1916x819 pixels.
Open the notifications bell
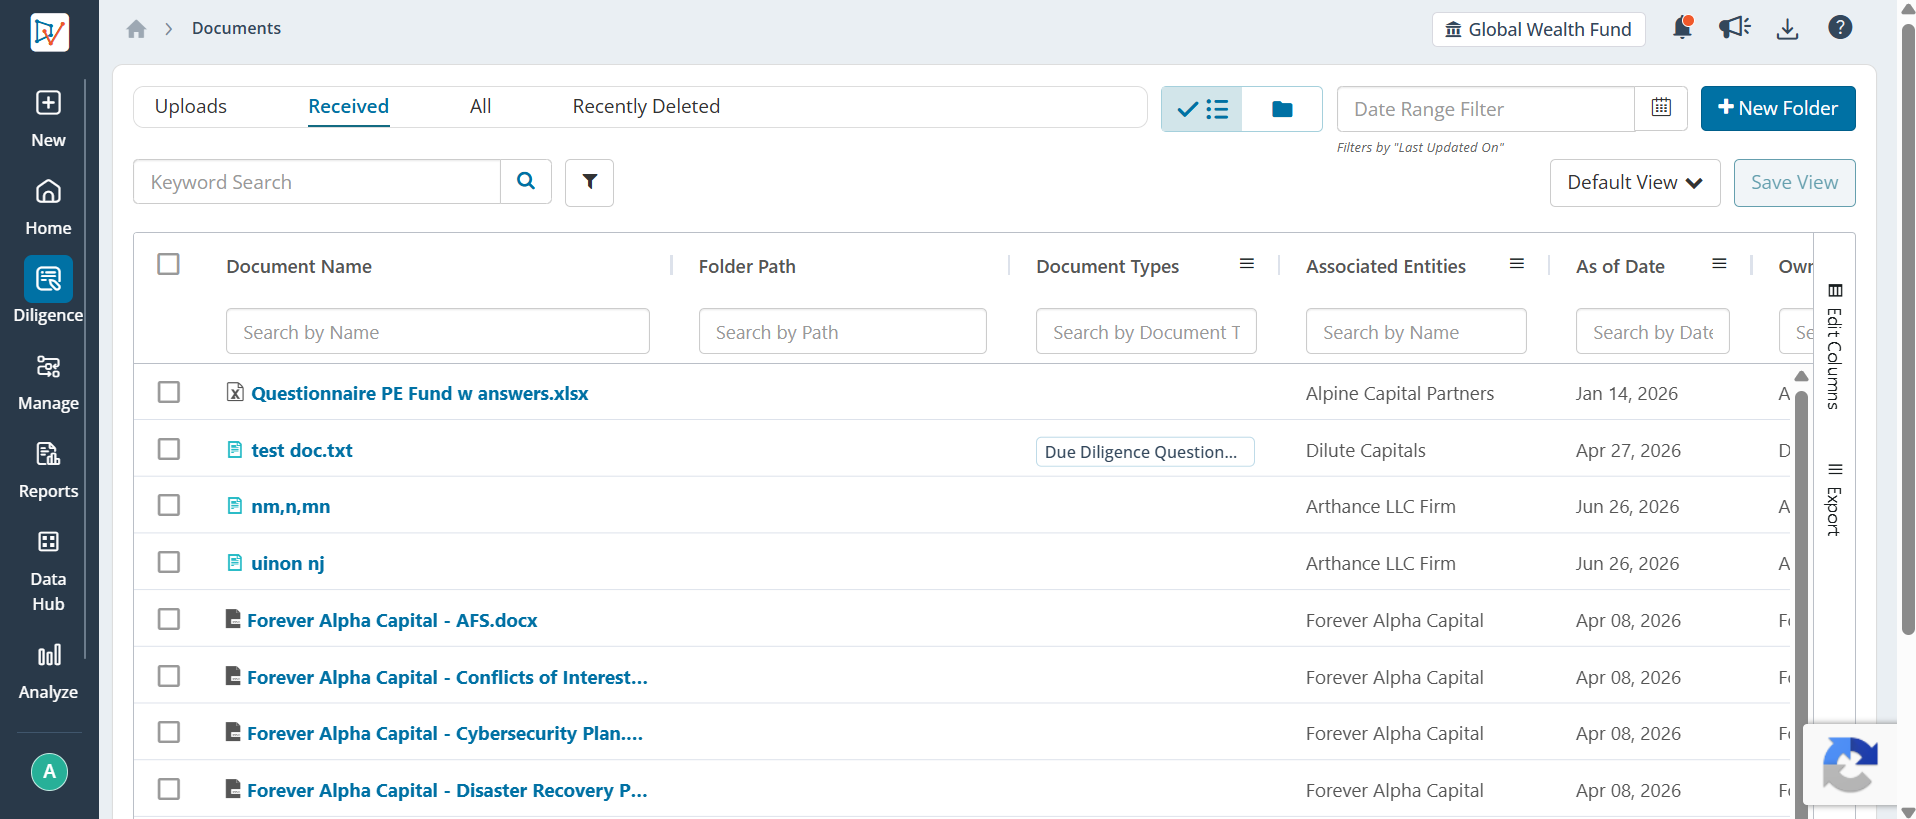coord(1683,28)
